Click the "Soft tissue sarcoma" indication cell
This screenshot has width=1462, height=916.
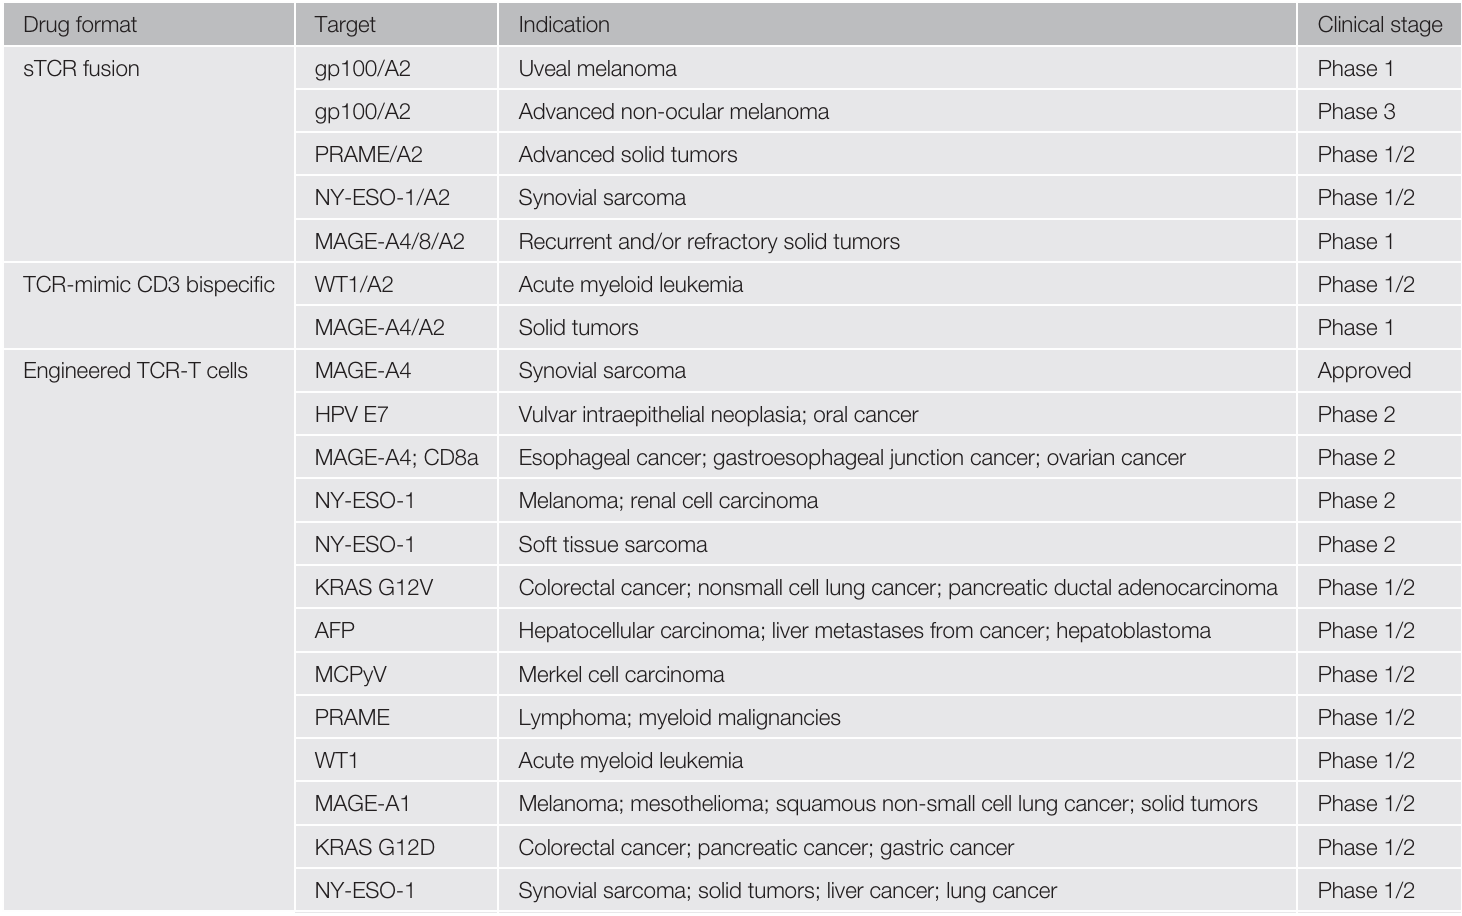click(612, 545)
